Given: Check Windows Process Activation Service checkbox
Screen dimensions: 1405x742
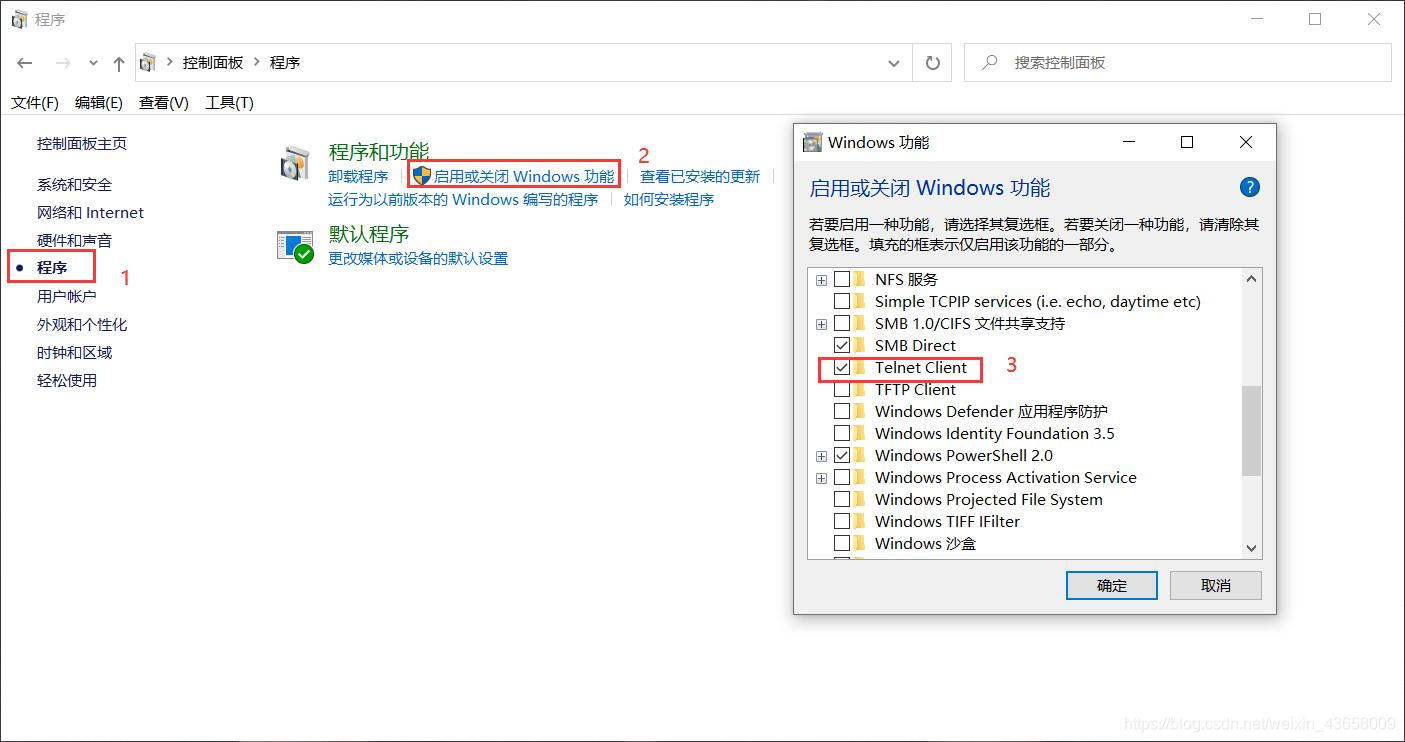Looking at the screenshot, I should click(x=842, y=477).
